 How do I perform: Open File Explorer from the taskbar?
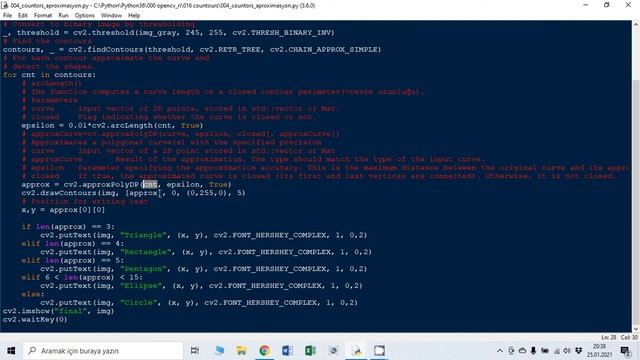242,351
